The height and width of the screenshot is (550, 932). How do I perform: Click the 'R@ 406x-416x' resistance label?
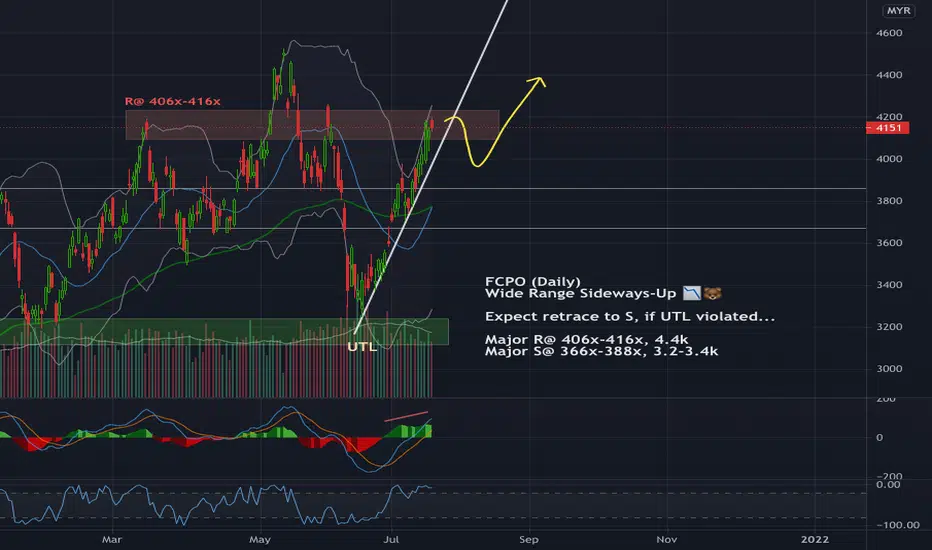click(x=172, y=102)
